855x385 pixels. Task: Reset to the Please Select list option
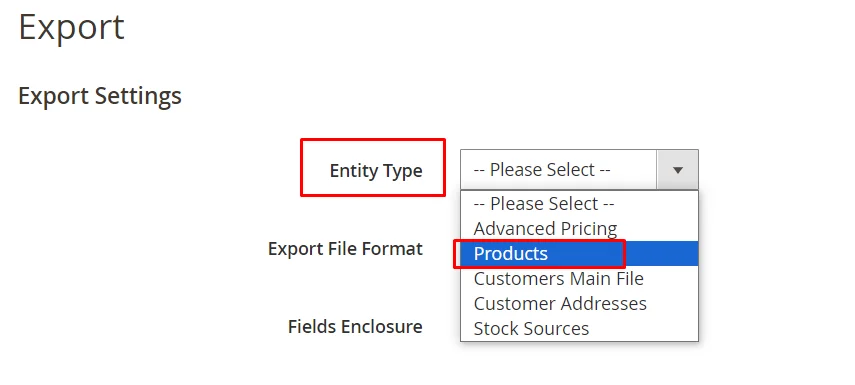point(579,204)
